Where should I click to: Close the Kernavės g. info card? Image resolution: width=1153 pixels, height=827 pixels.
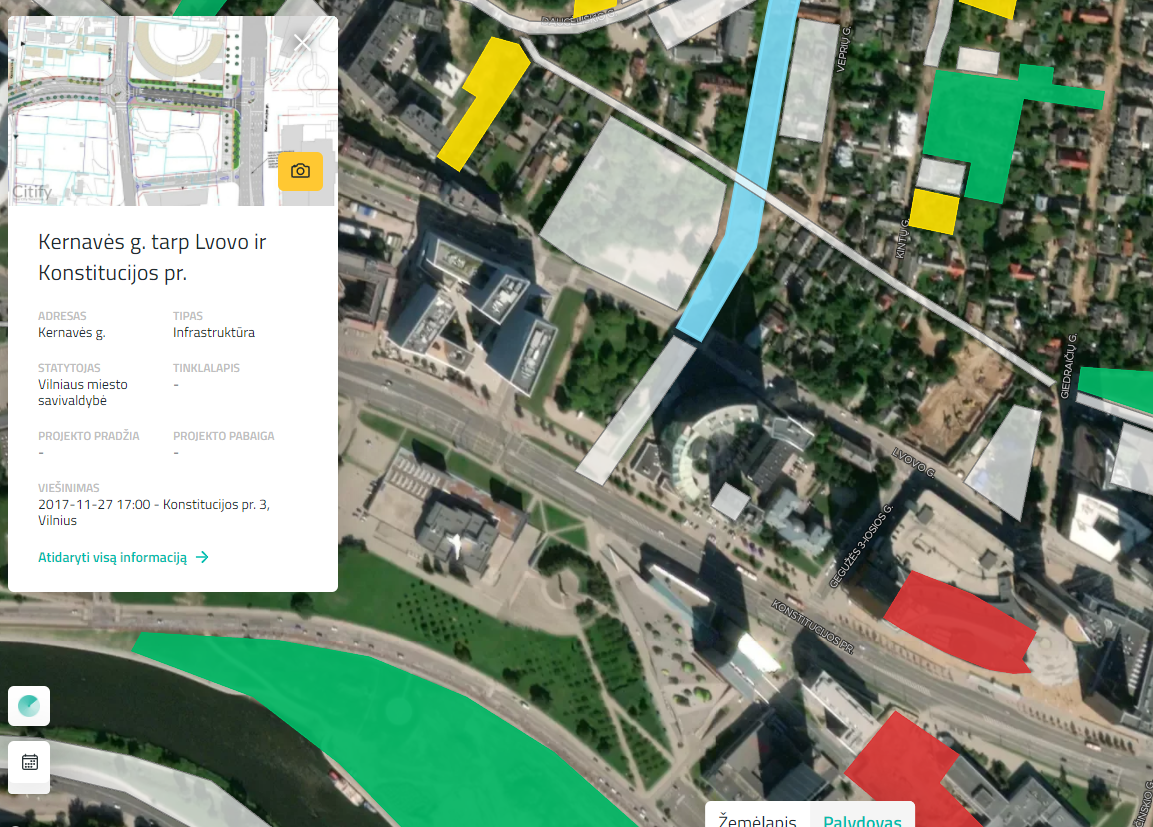pyautogui.click(x=303, y=43)
